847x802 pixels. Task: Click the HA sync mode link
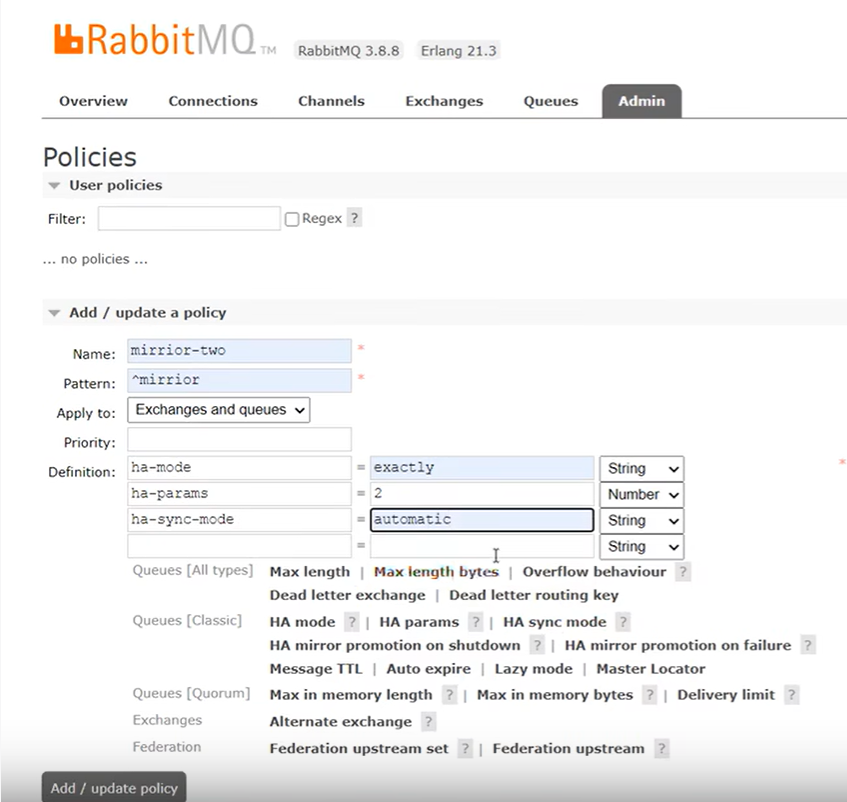coord(555,622)
